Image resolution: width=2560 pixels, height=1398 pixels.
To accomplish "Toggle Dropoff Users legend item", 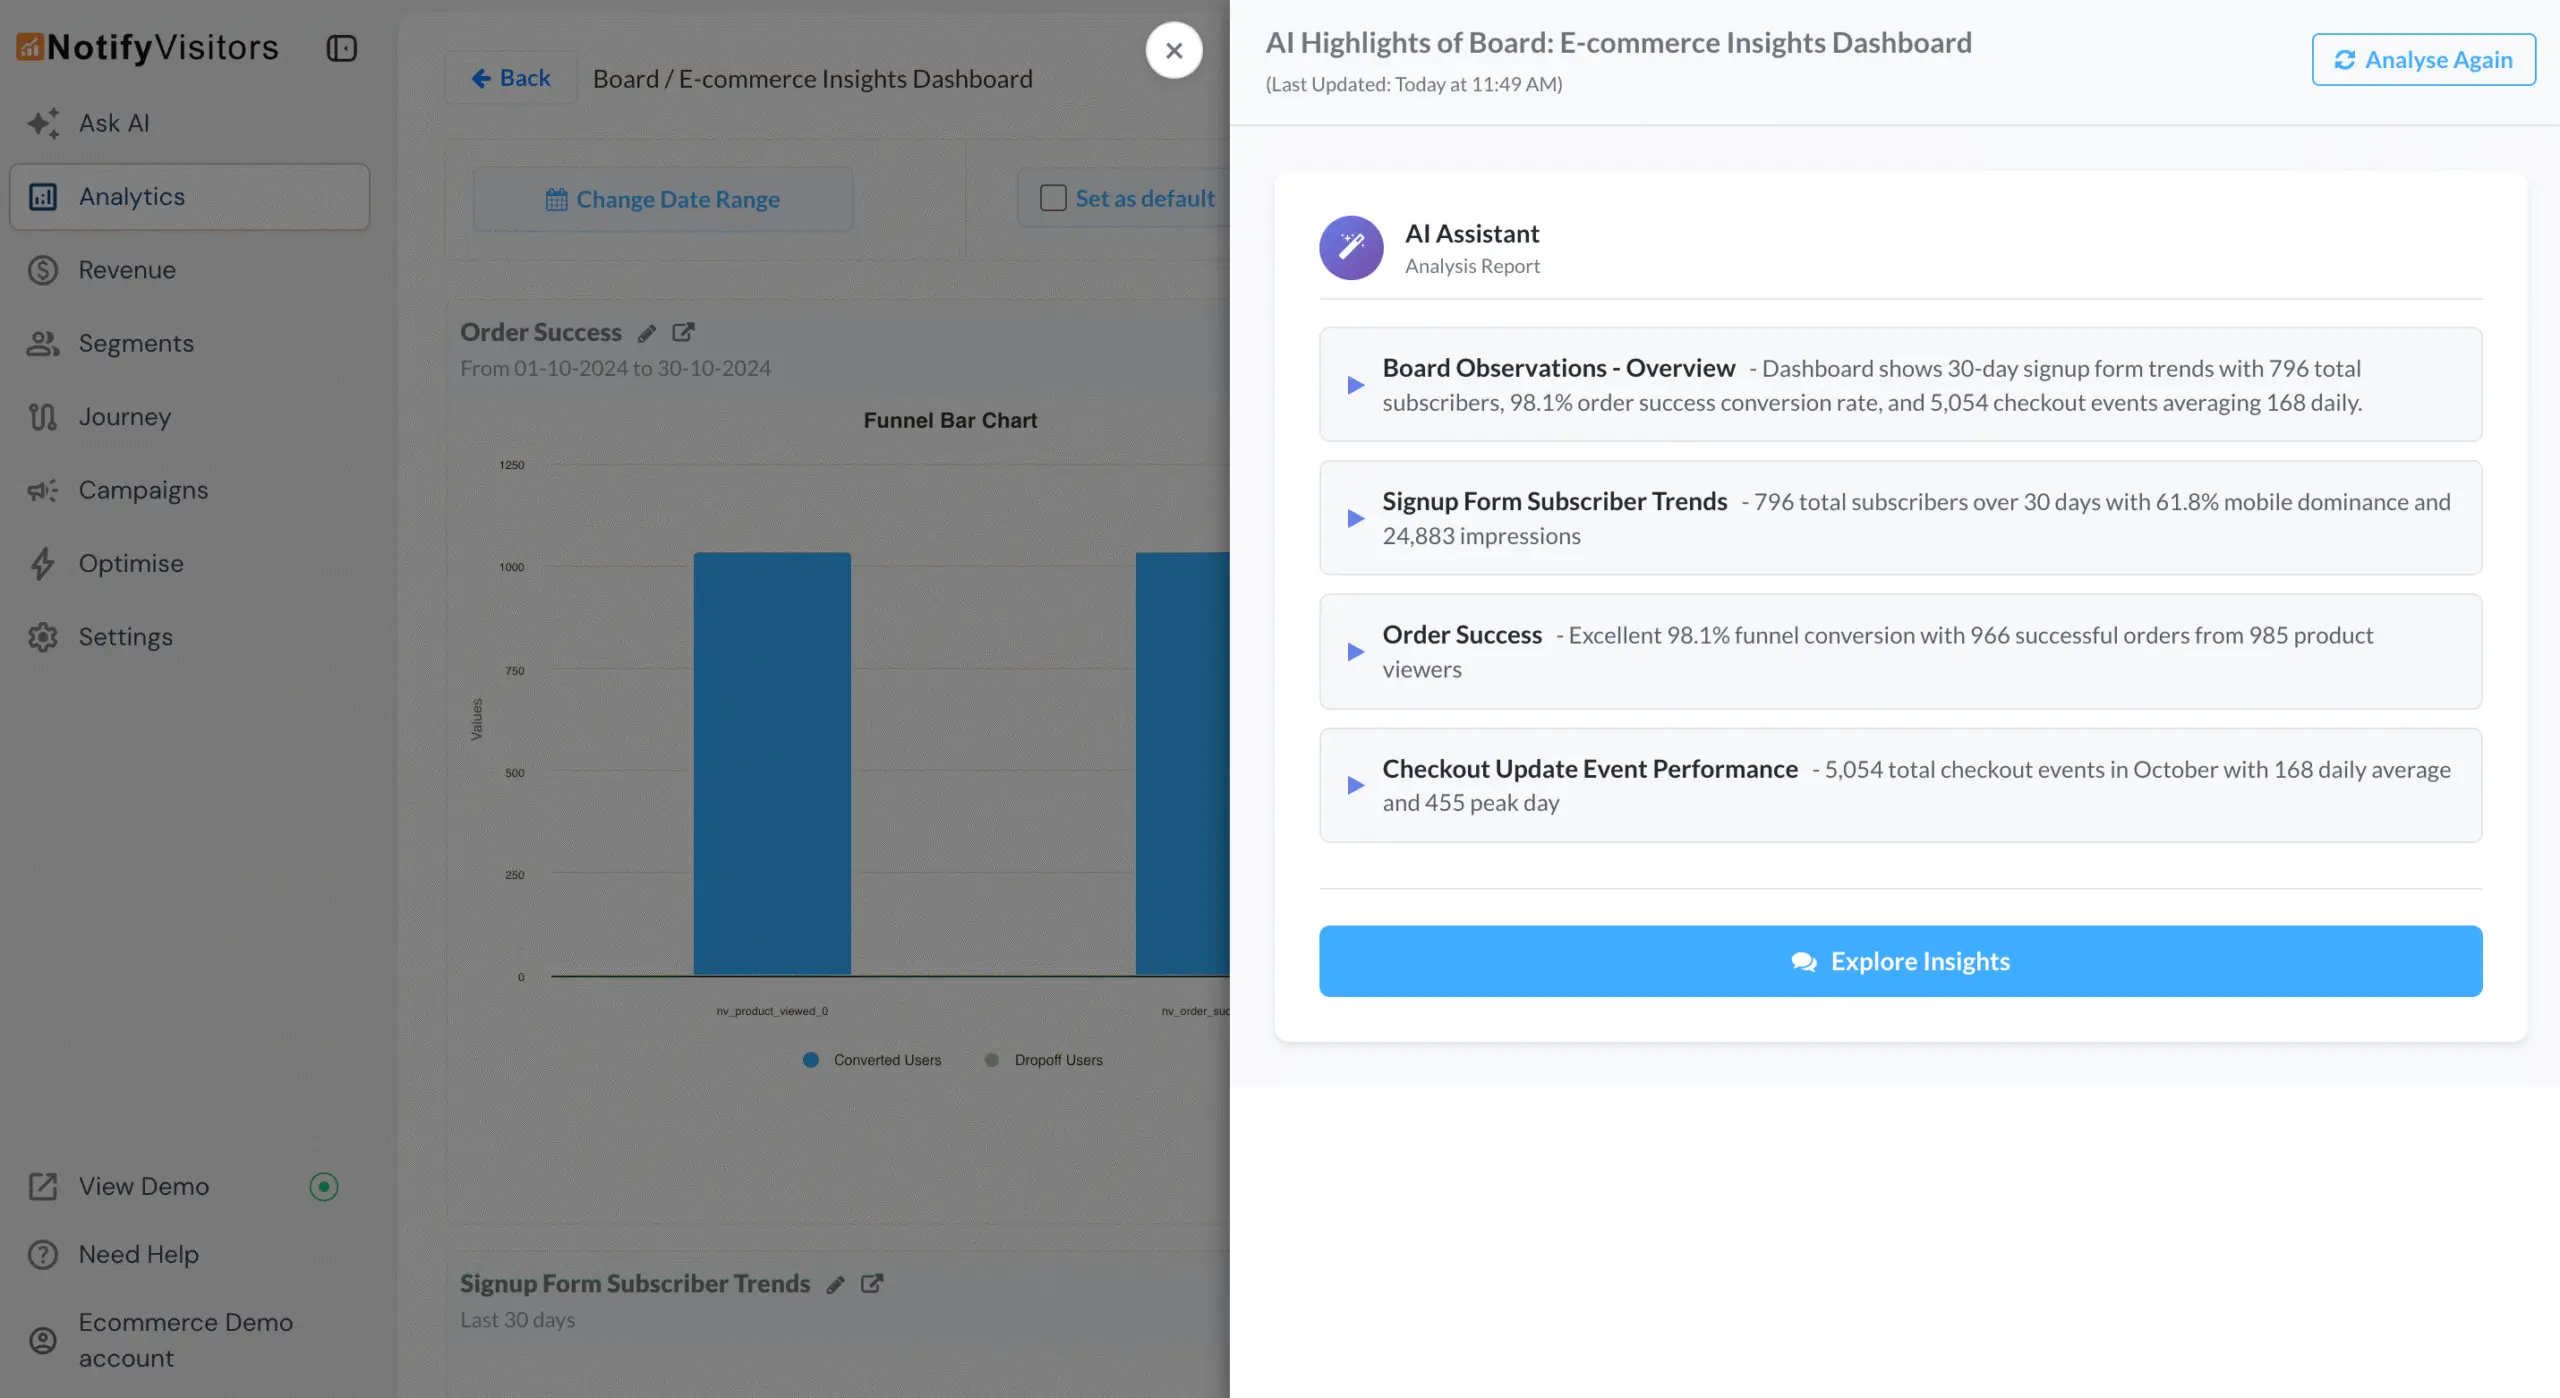I will 1044,1060.
